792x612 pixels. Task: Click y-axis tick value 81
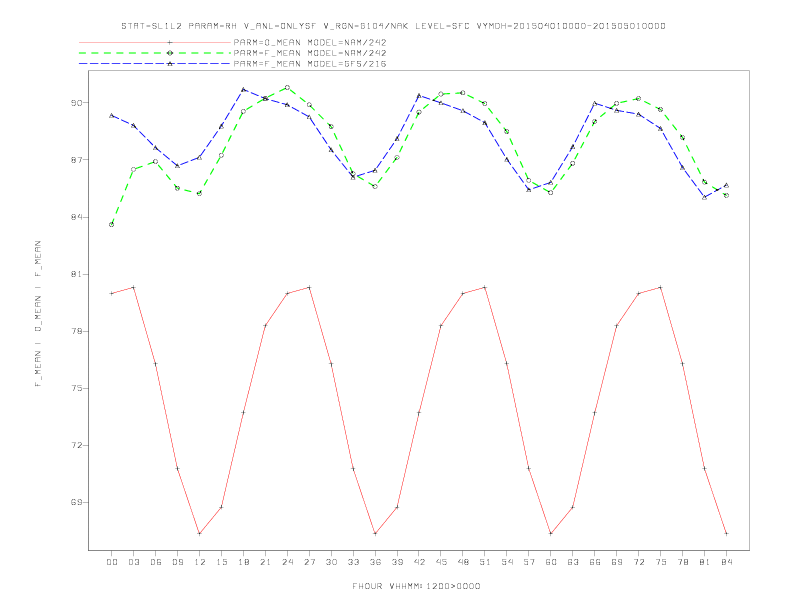pyautogui.click(x=76, y=274)
